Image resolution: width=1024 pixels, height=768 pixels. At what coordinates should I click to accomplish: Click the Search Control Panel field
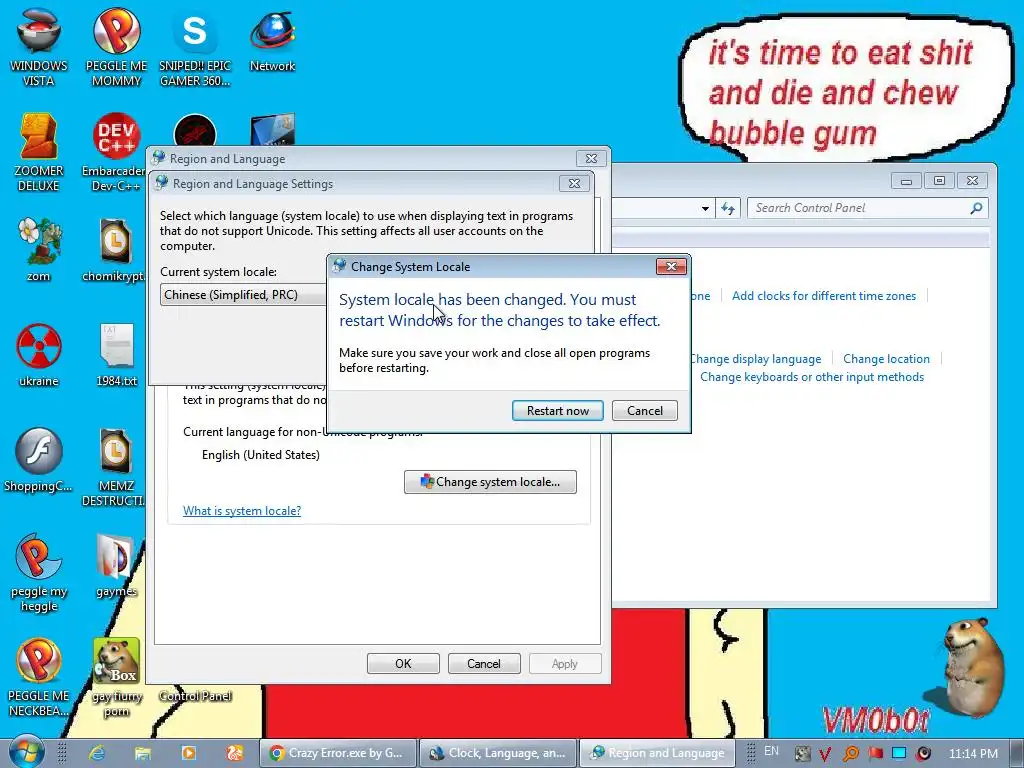[867, 208]
